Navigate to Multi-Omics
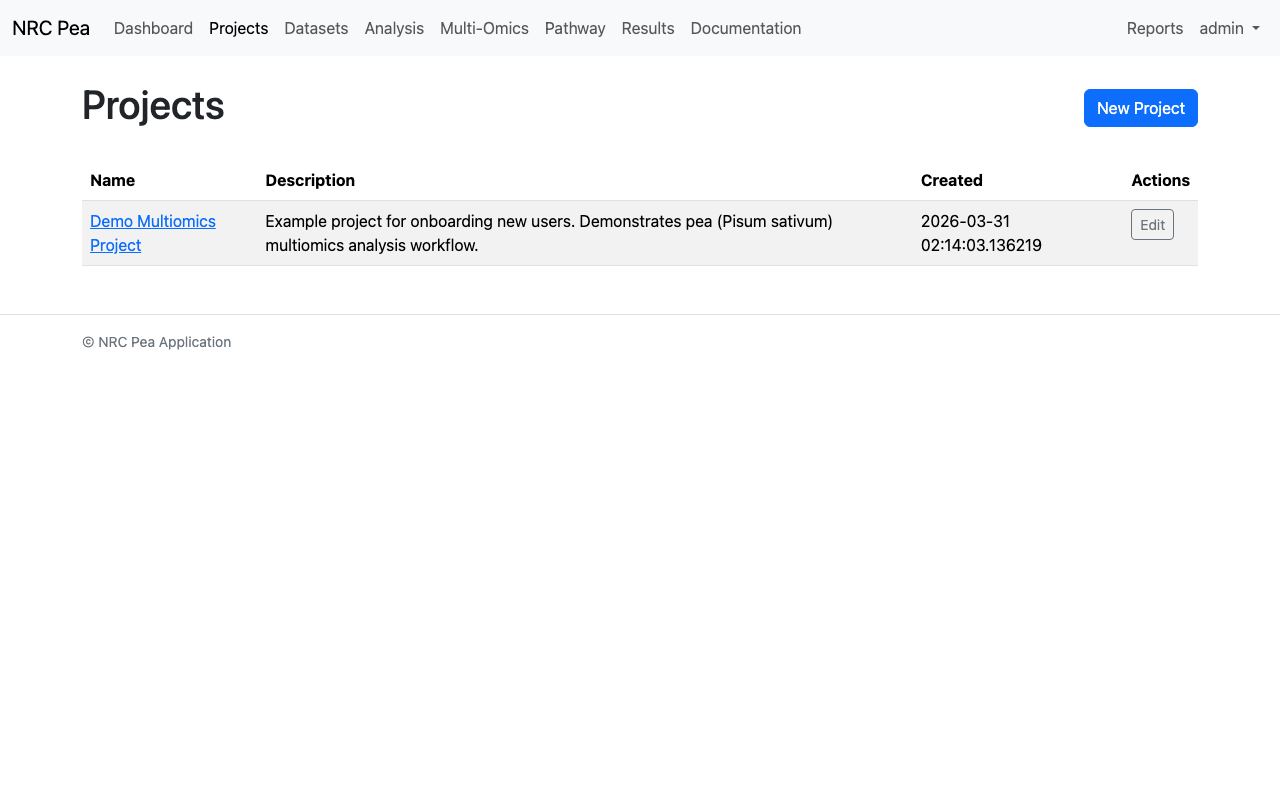Viewport: 1280px width, 800px height. tap(484, 28)
